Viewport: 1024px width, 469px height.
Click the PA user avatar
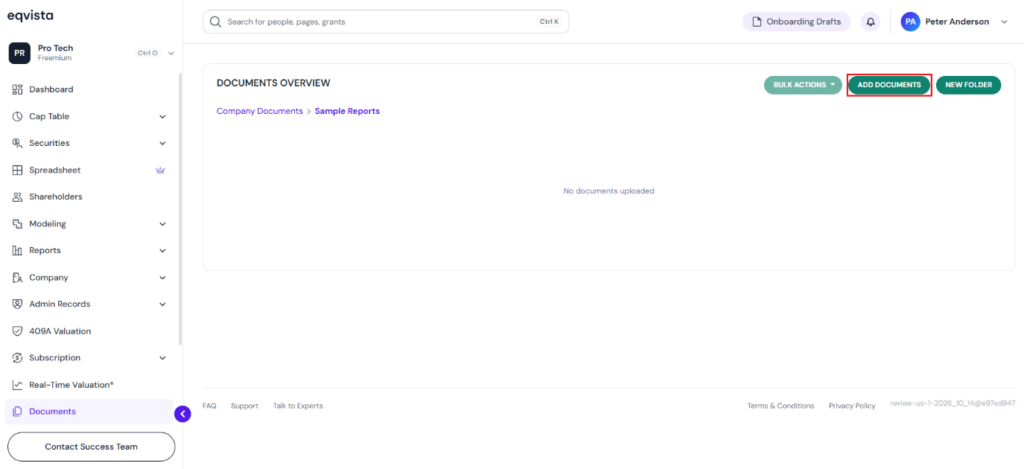(910, 22)
